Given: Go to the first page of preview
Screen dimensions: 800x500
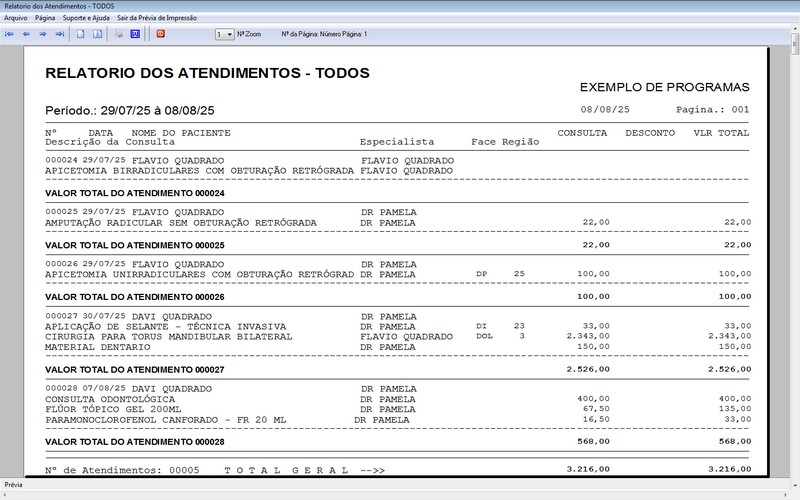Looking at the screenshot, I should click(10, 34).
